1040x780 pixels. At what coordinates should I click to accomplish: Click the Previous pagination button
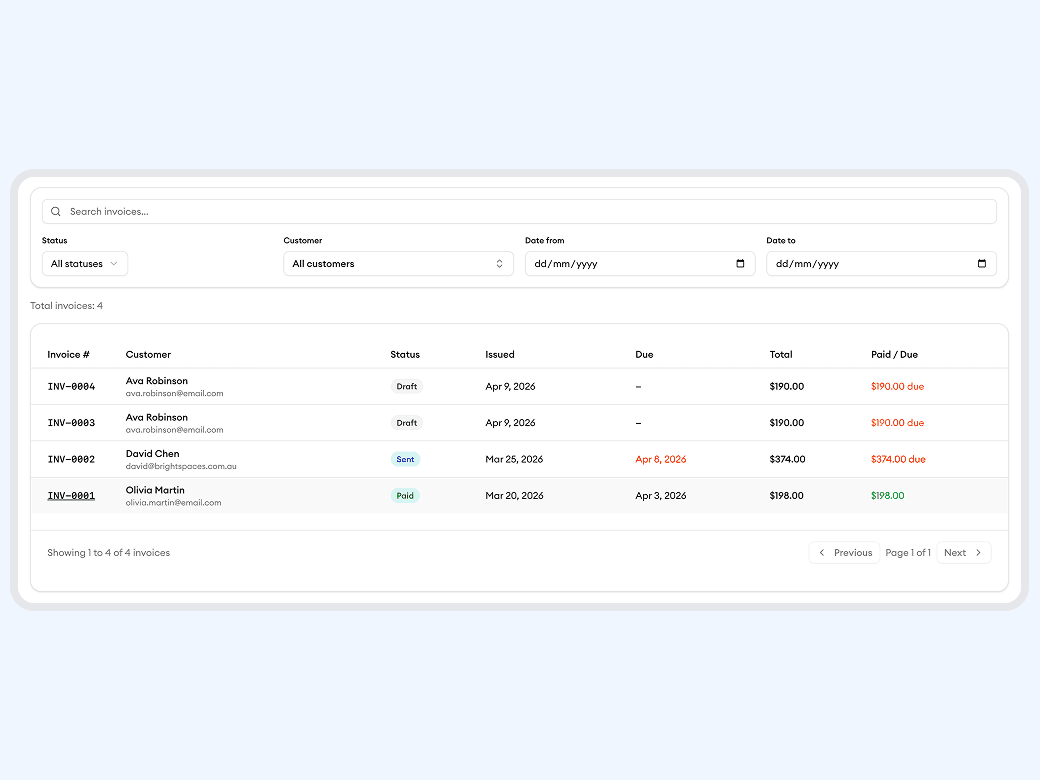(x=845, y=552)
